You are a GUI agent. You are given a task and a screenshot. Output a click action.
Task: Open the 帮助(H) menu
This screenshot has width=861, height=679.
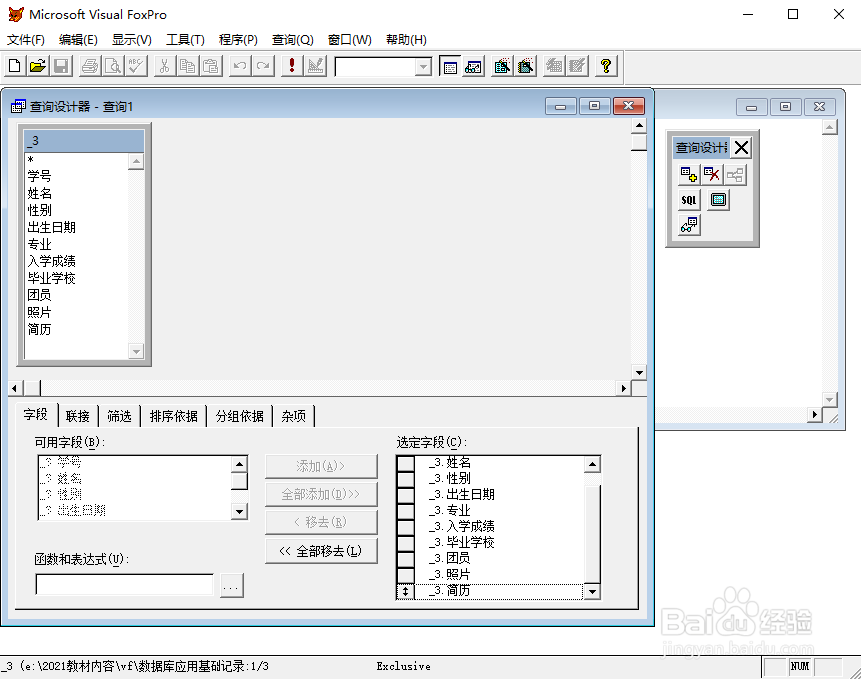[406, 40]
